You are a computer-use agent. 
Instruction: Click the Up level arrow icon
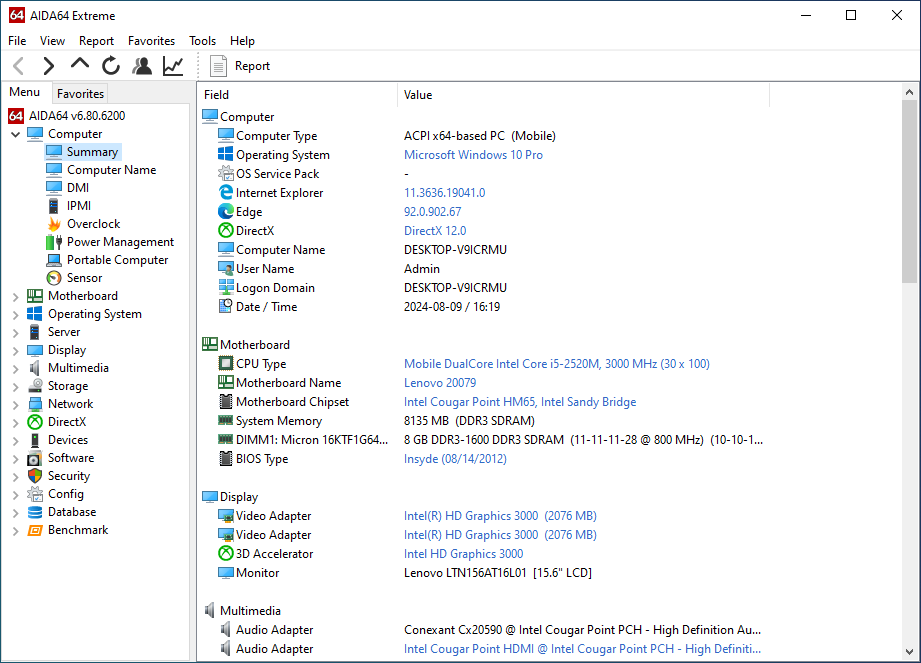tap(80, 66)
